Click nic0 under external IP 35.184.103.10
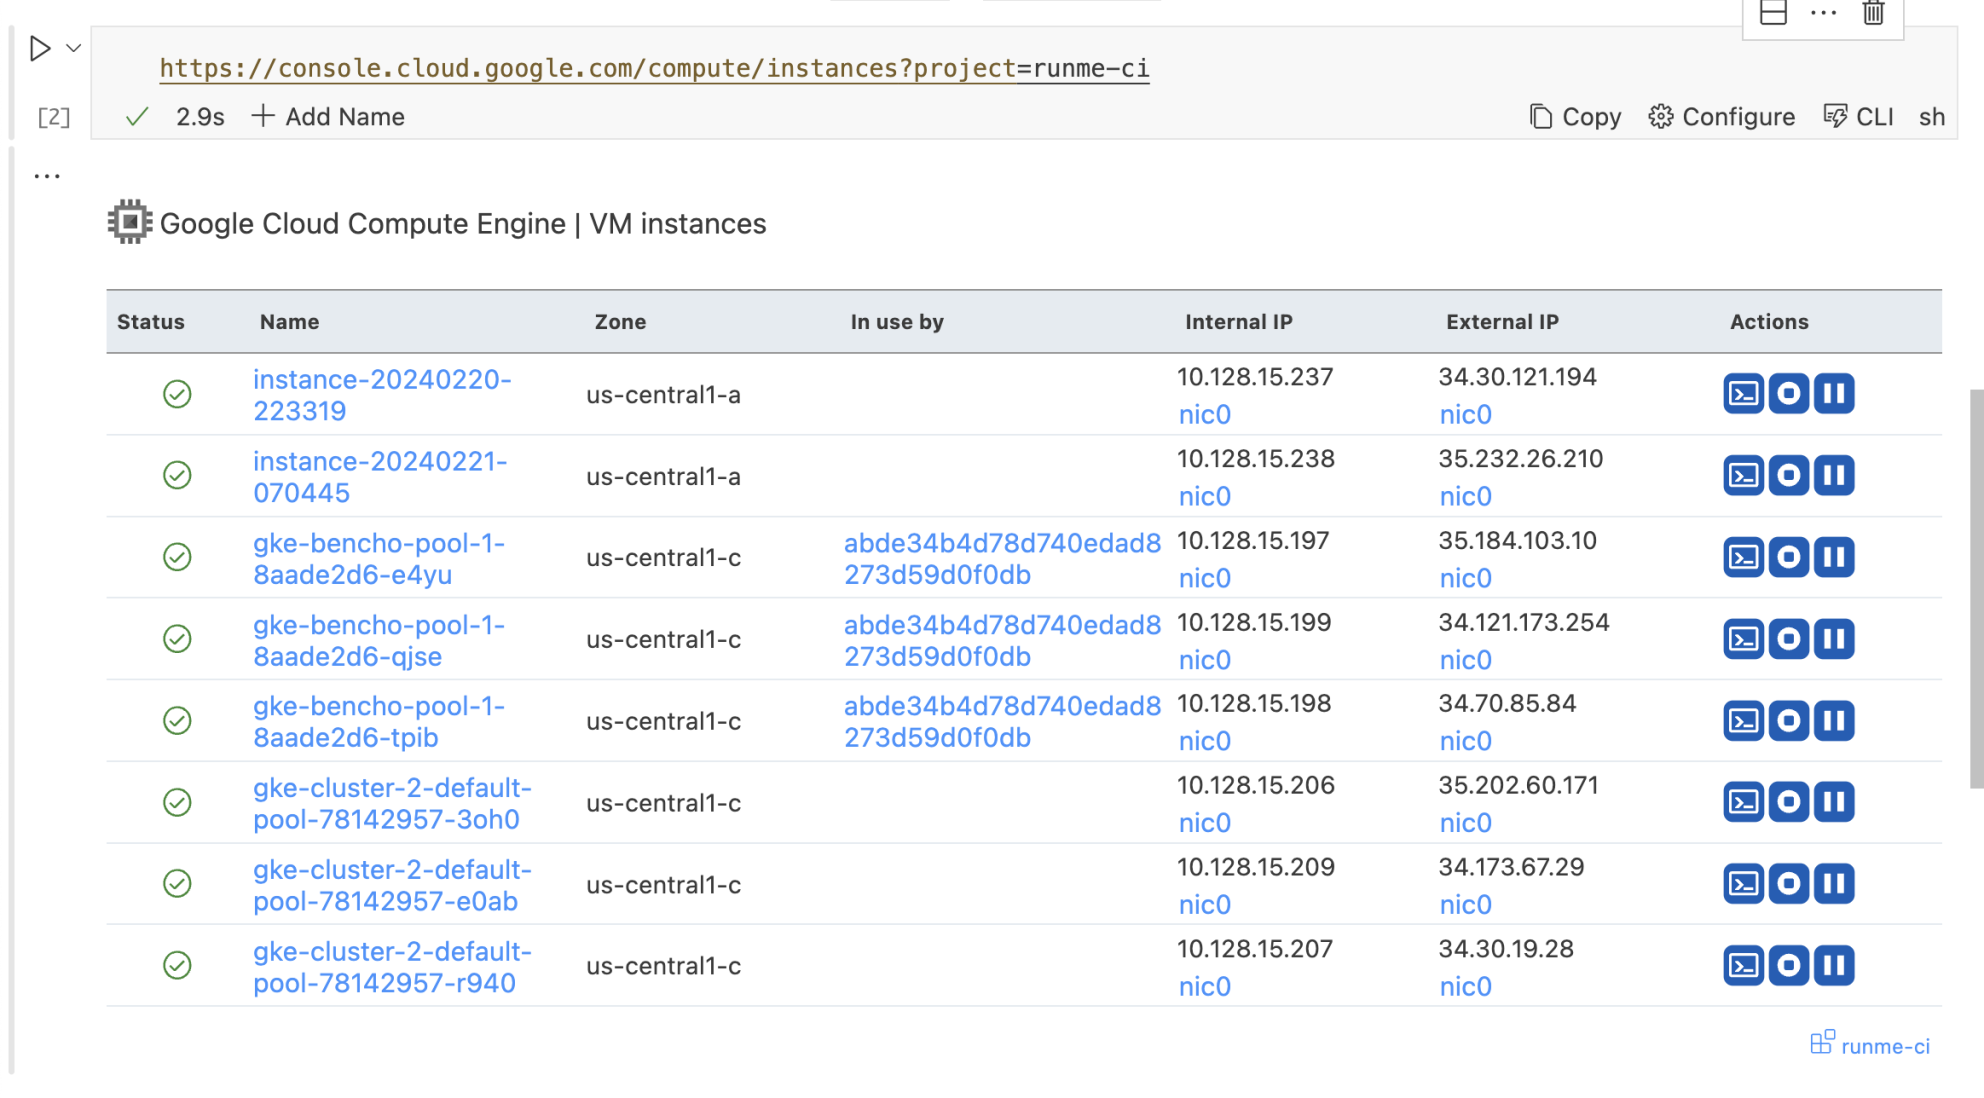This screenshot has width=1984, height=1098. click(1465, 578)
